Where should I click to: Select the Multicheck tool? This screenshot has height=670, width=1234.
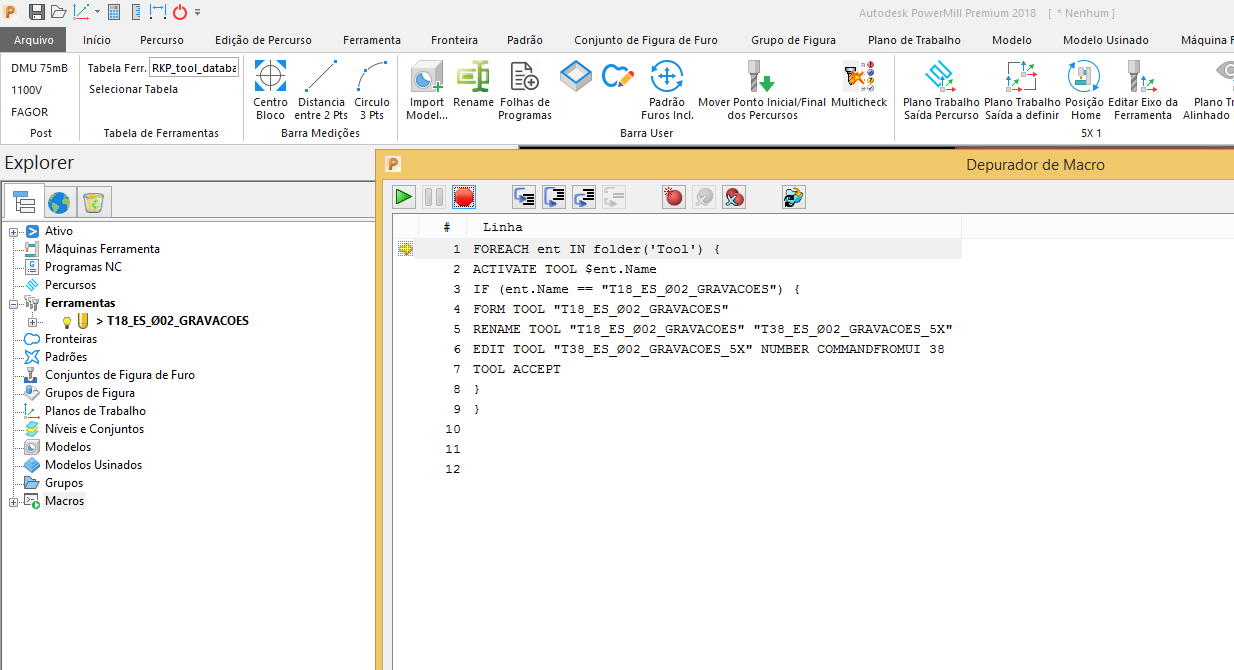click(x=858, y=88)
